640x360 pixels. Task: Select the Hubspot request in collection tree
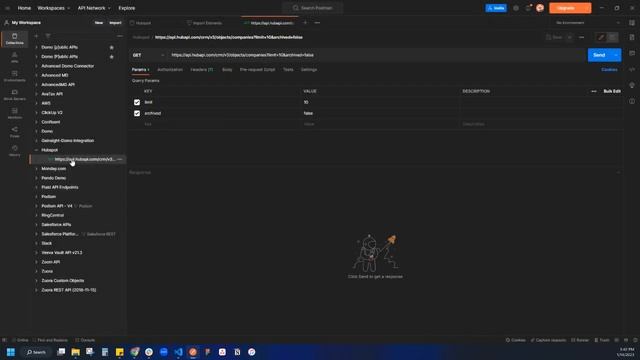(78, 160)
